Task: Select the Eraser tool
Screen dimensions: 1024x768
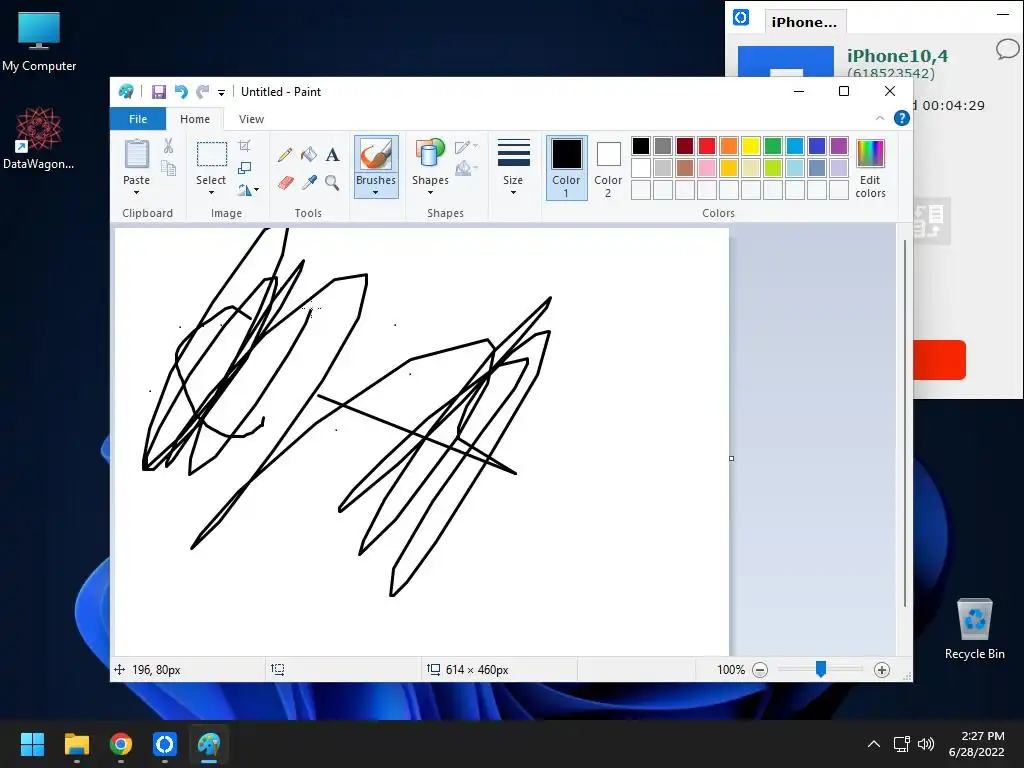Action: coord(285,183)
